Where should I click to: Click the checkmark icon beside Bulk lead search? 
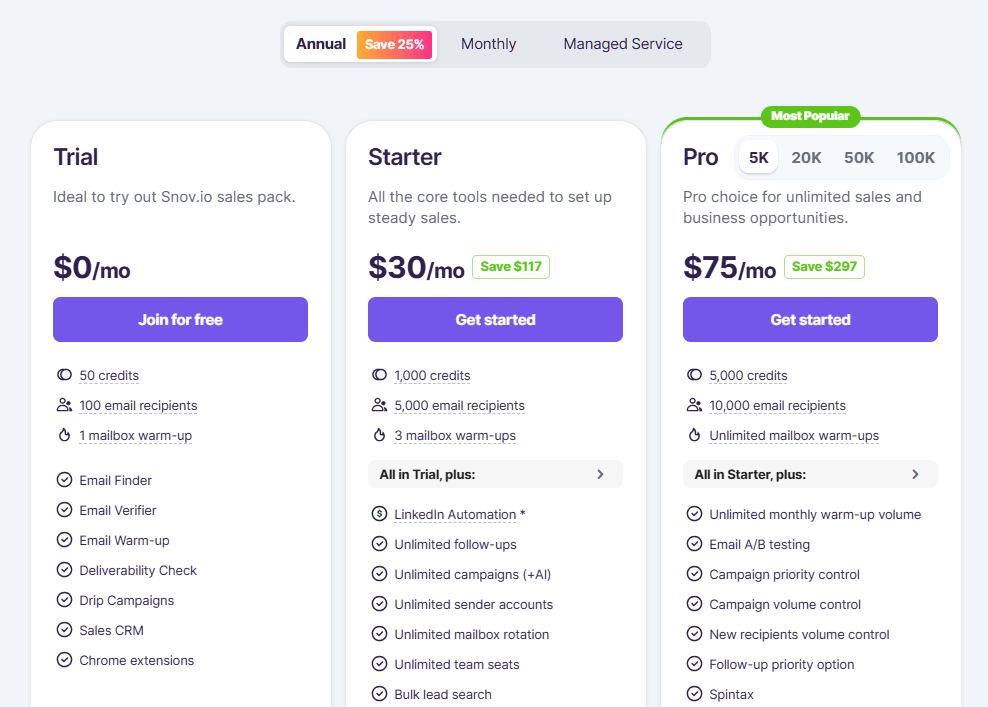click(379, 694)
